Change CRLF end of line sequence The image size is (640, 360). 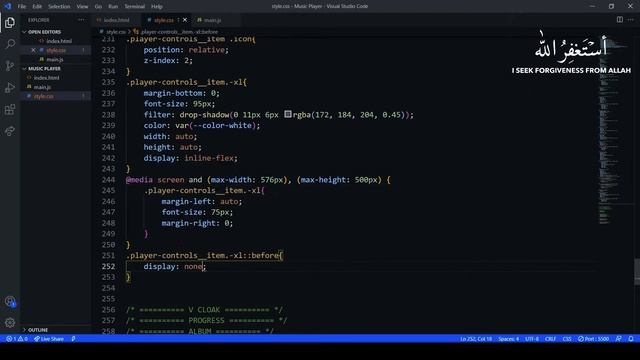point(550,339)
